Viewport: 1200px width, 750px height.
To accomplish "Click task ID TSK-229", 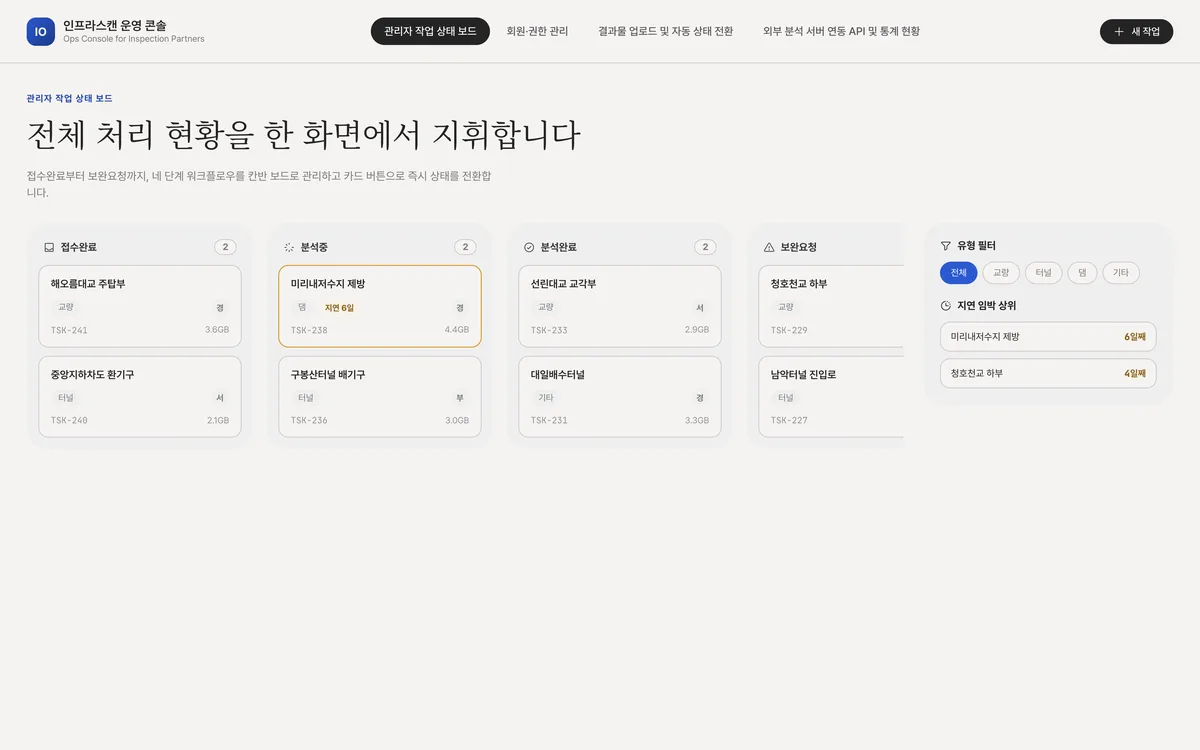I will tap(789, 330).
